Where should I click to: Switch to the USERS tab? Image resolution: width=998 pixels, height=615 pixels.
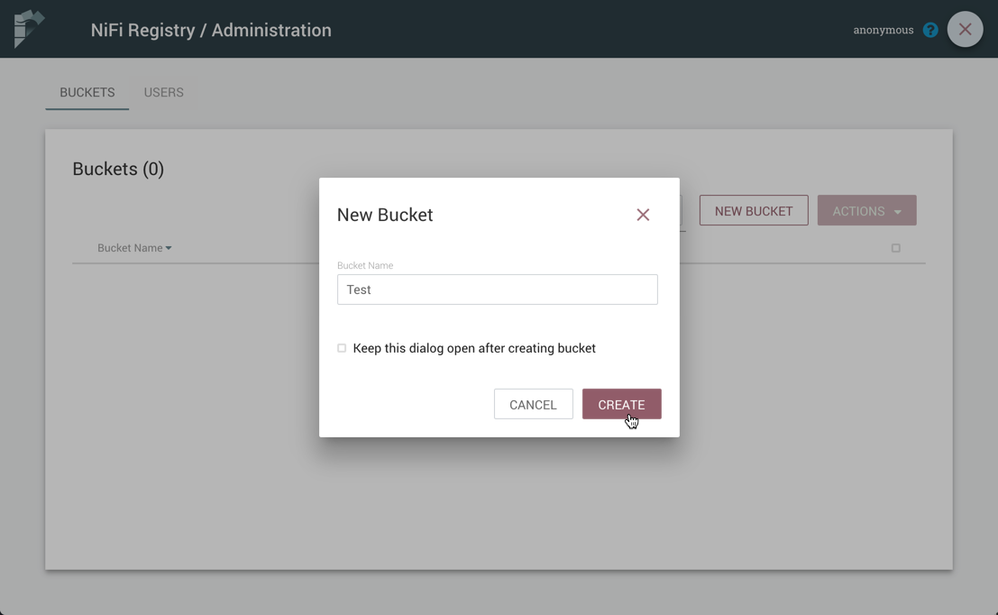pyautogui.click(x=163, y=92)
